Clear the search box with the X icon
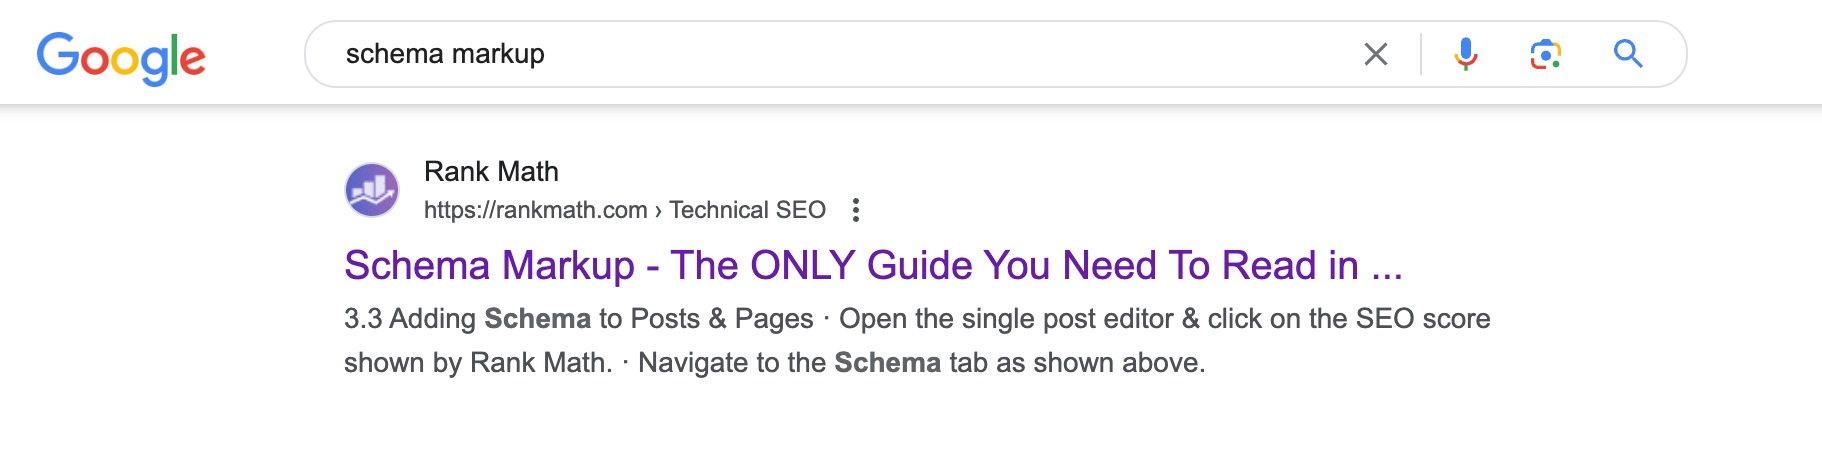The height and width of the screenshot is (460, 1822). click(1376, 54)
